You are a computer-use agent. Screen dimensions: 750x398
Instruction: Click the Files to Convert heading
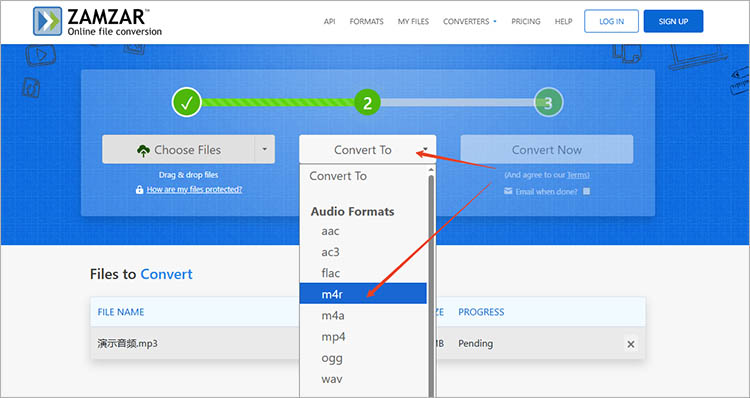click(x=141, y=274)
